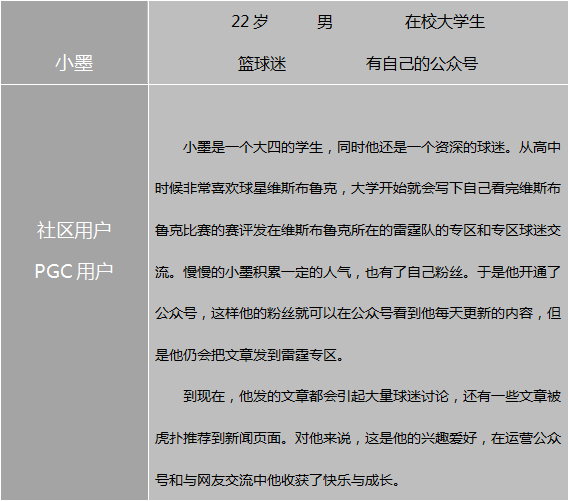Viewport: 569px width, 501px height.
Task: Select the 在校大学生 label
Action: pyautogui.click(x=445, y=21)
